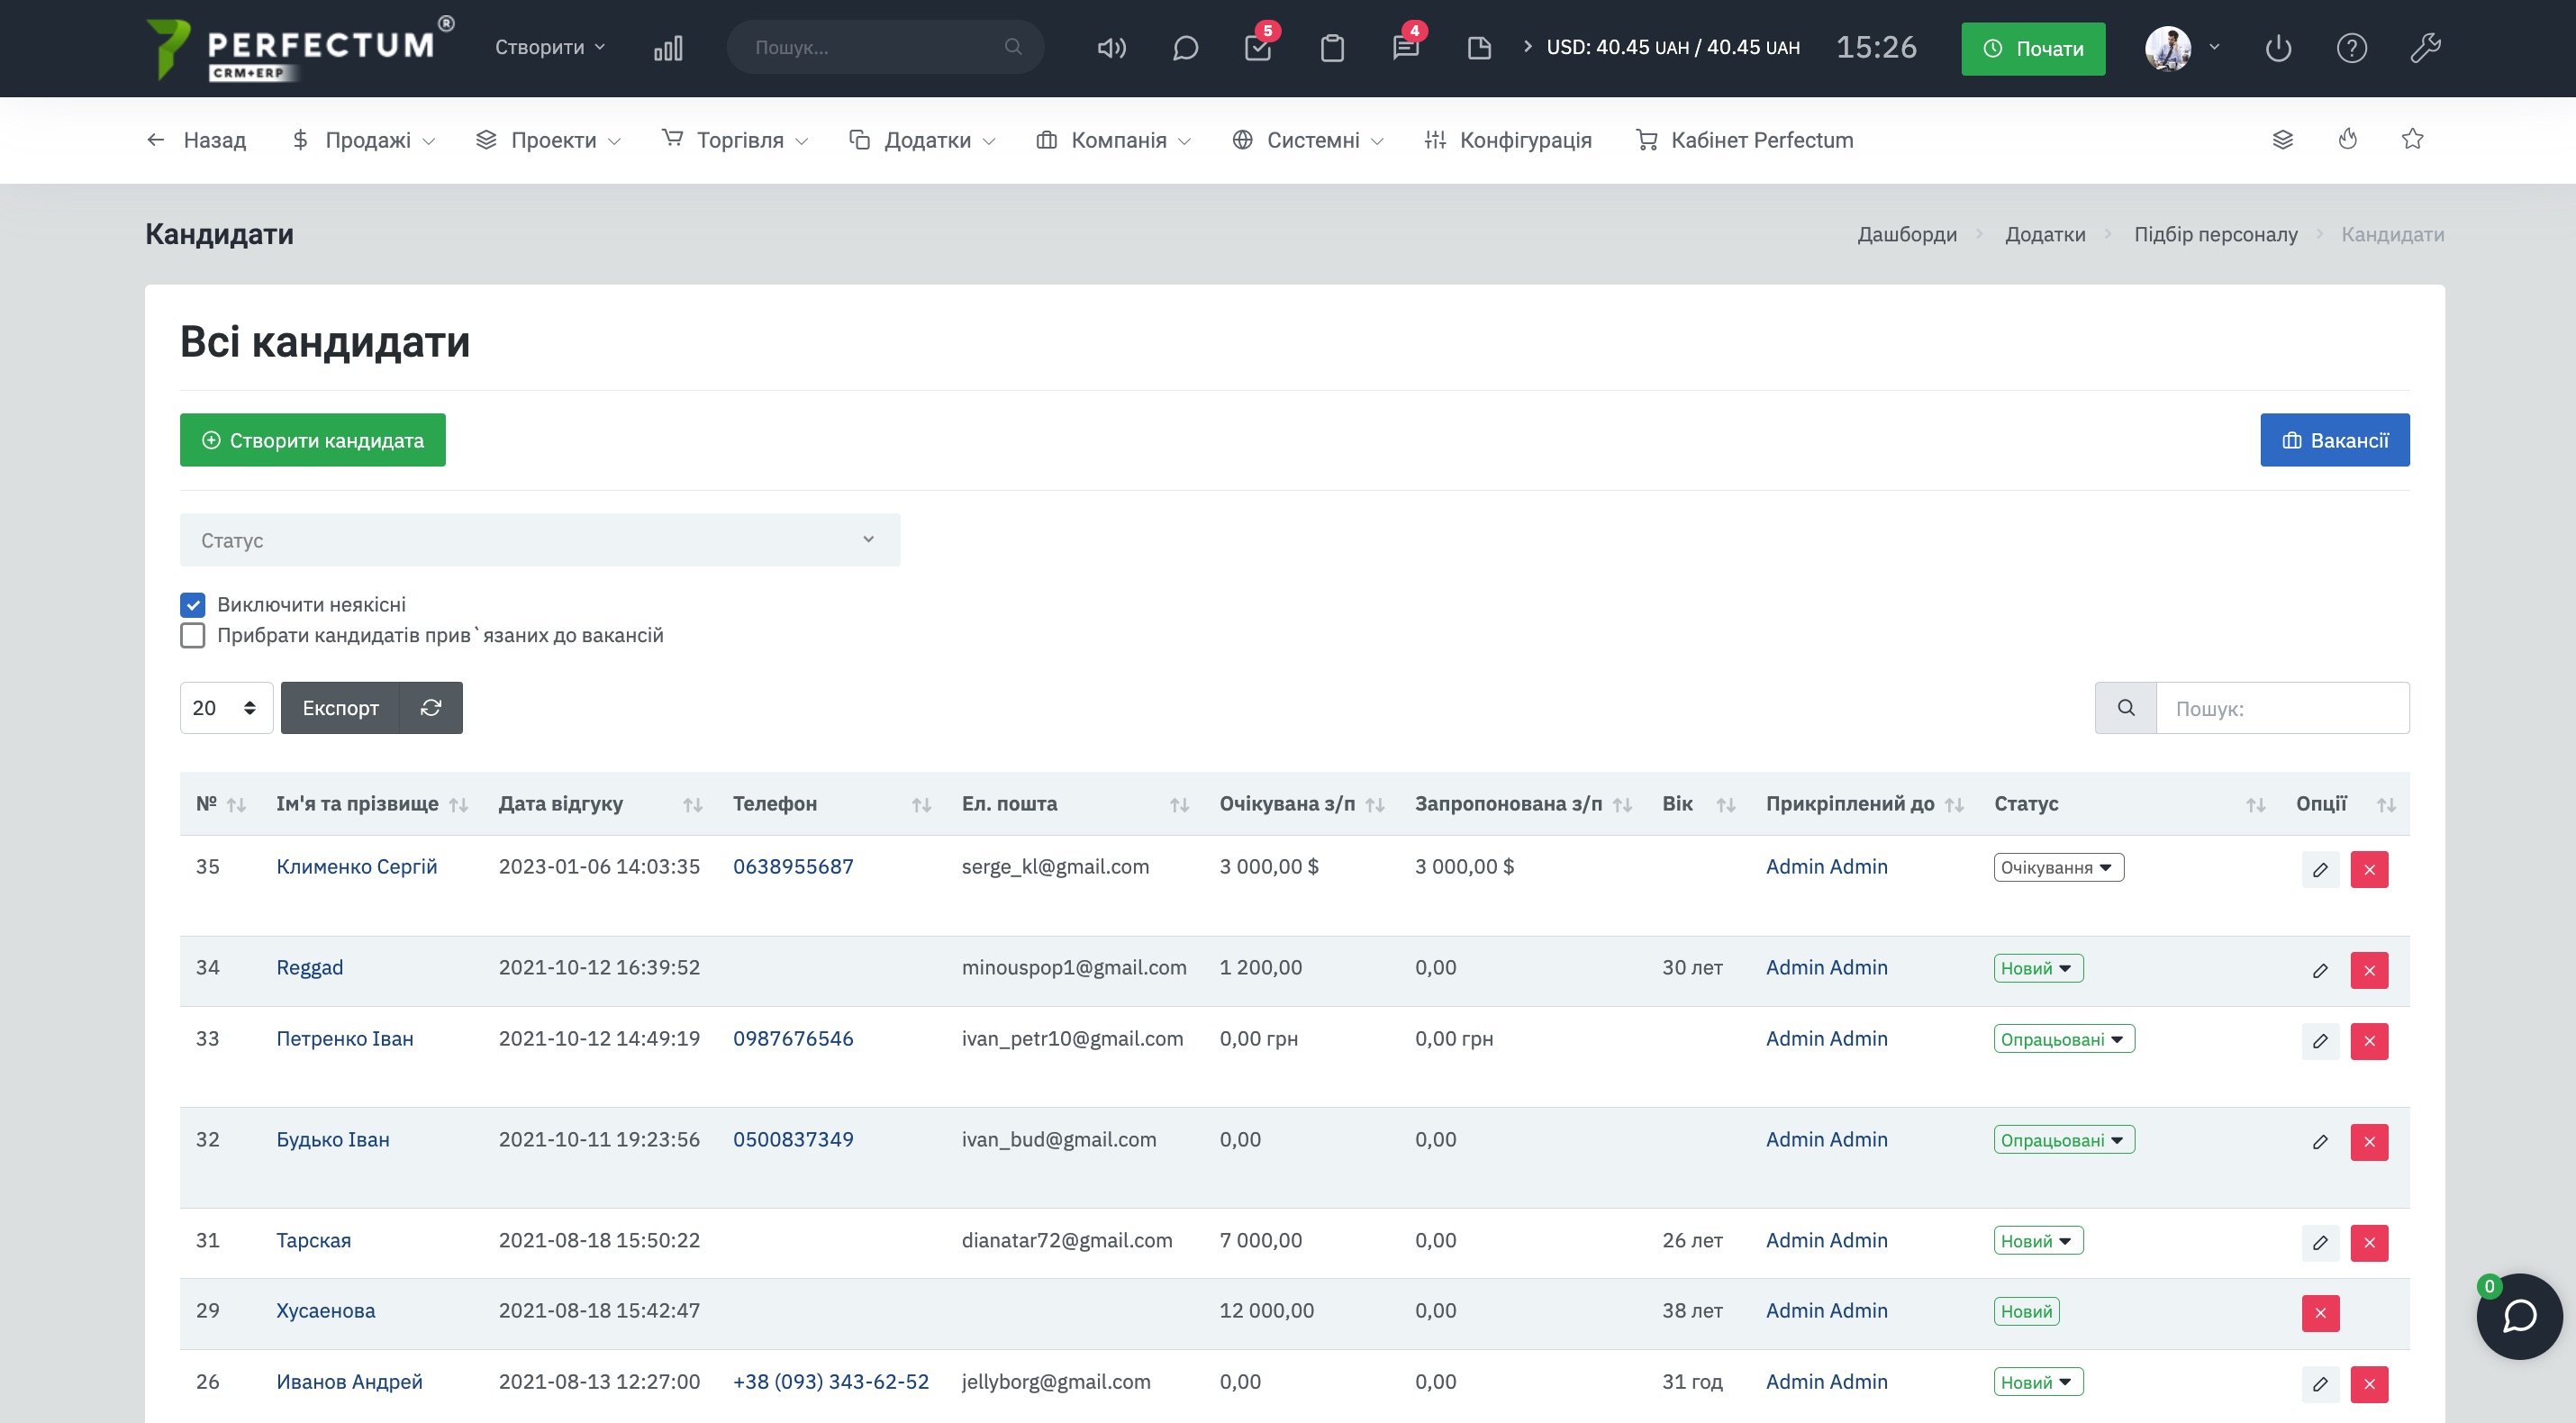
Task: Edit candidate Reggad pencil icon
Action: point(2320,971)
